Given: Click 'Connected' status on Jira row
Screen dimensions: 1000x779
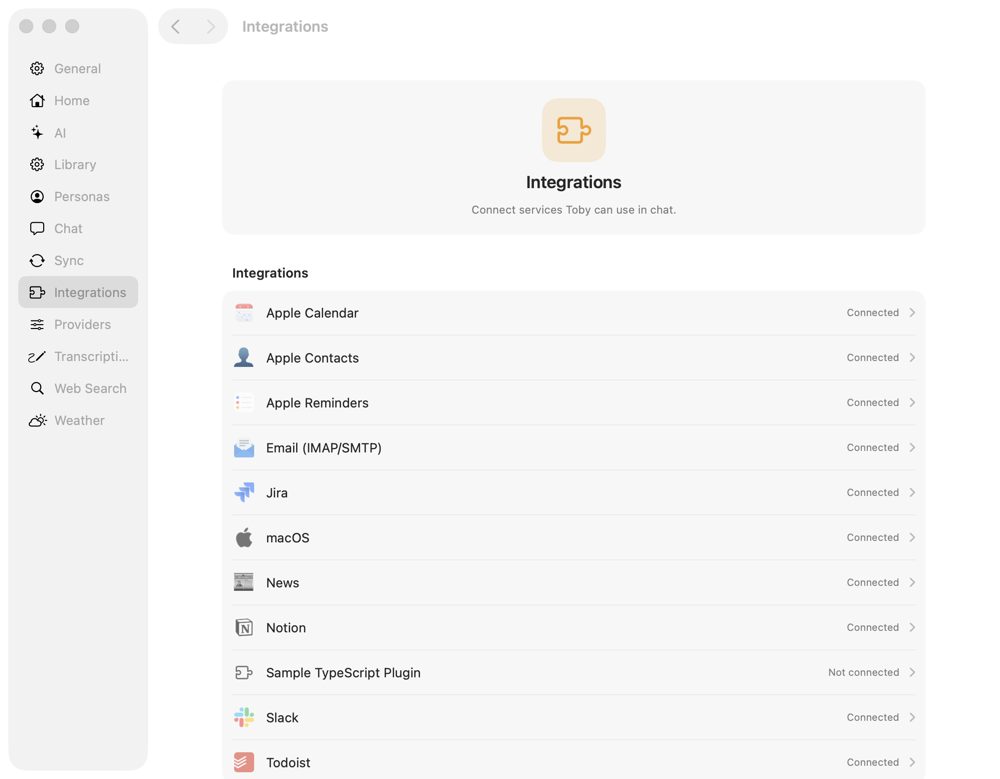Looking at the screenshot, I should tap(872, 493).
